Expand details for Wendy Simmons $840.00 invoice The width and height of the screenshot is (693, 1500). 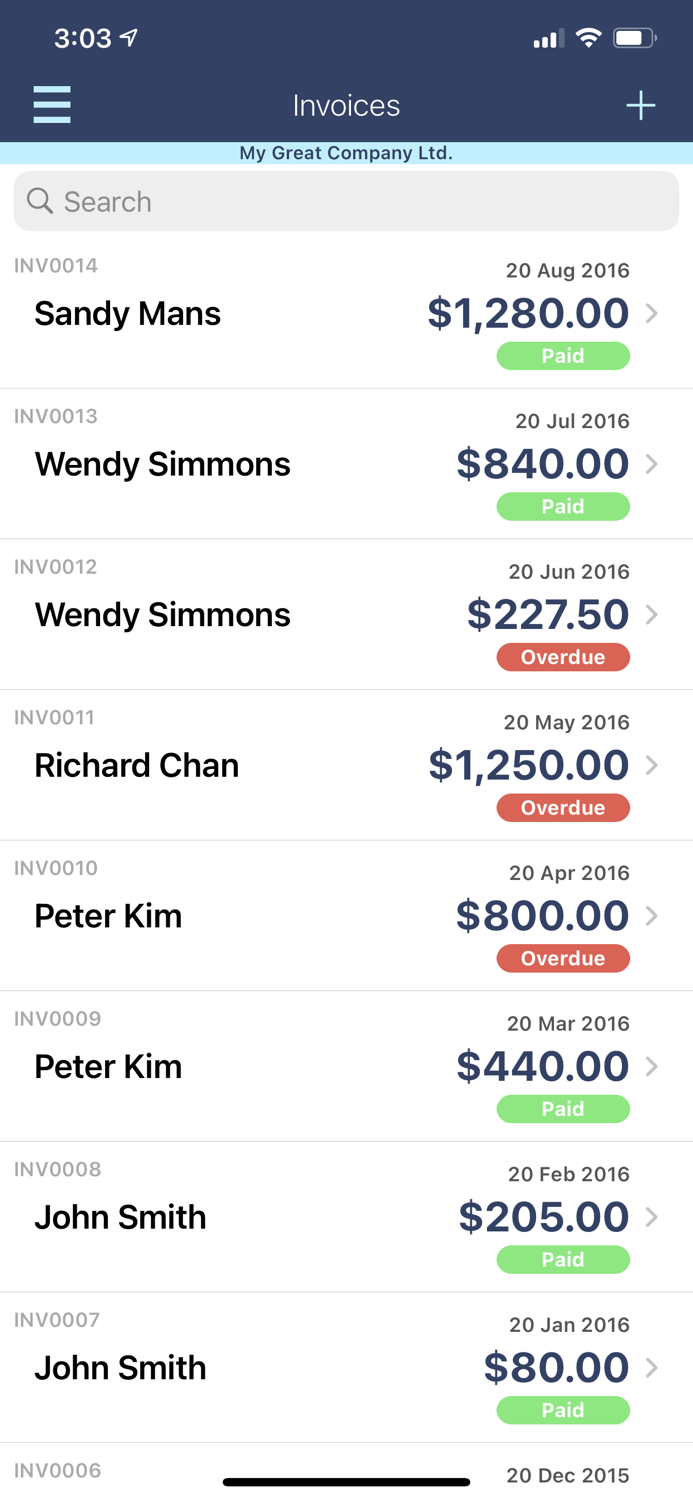point(654,464)
